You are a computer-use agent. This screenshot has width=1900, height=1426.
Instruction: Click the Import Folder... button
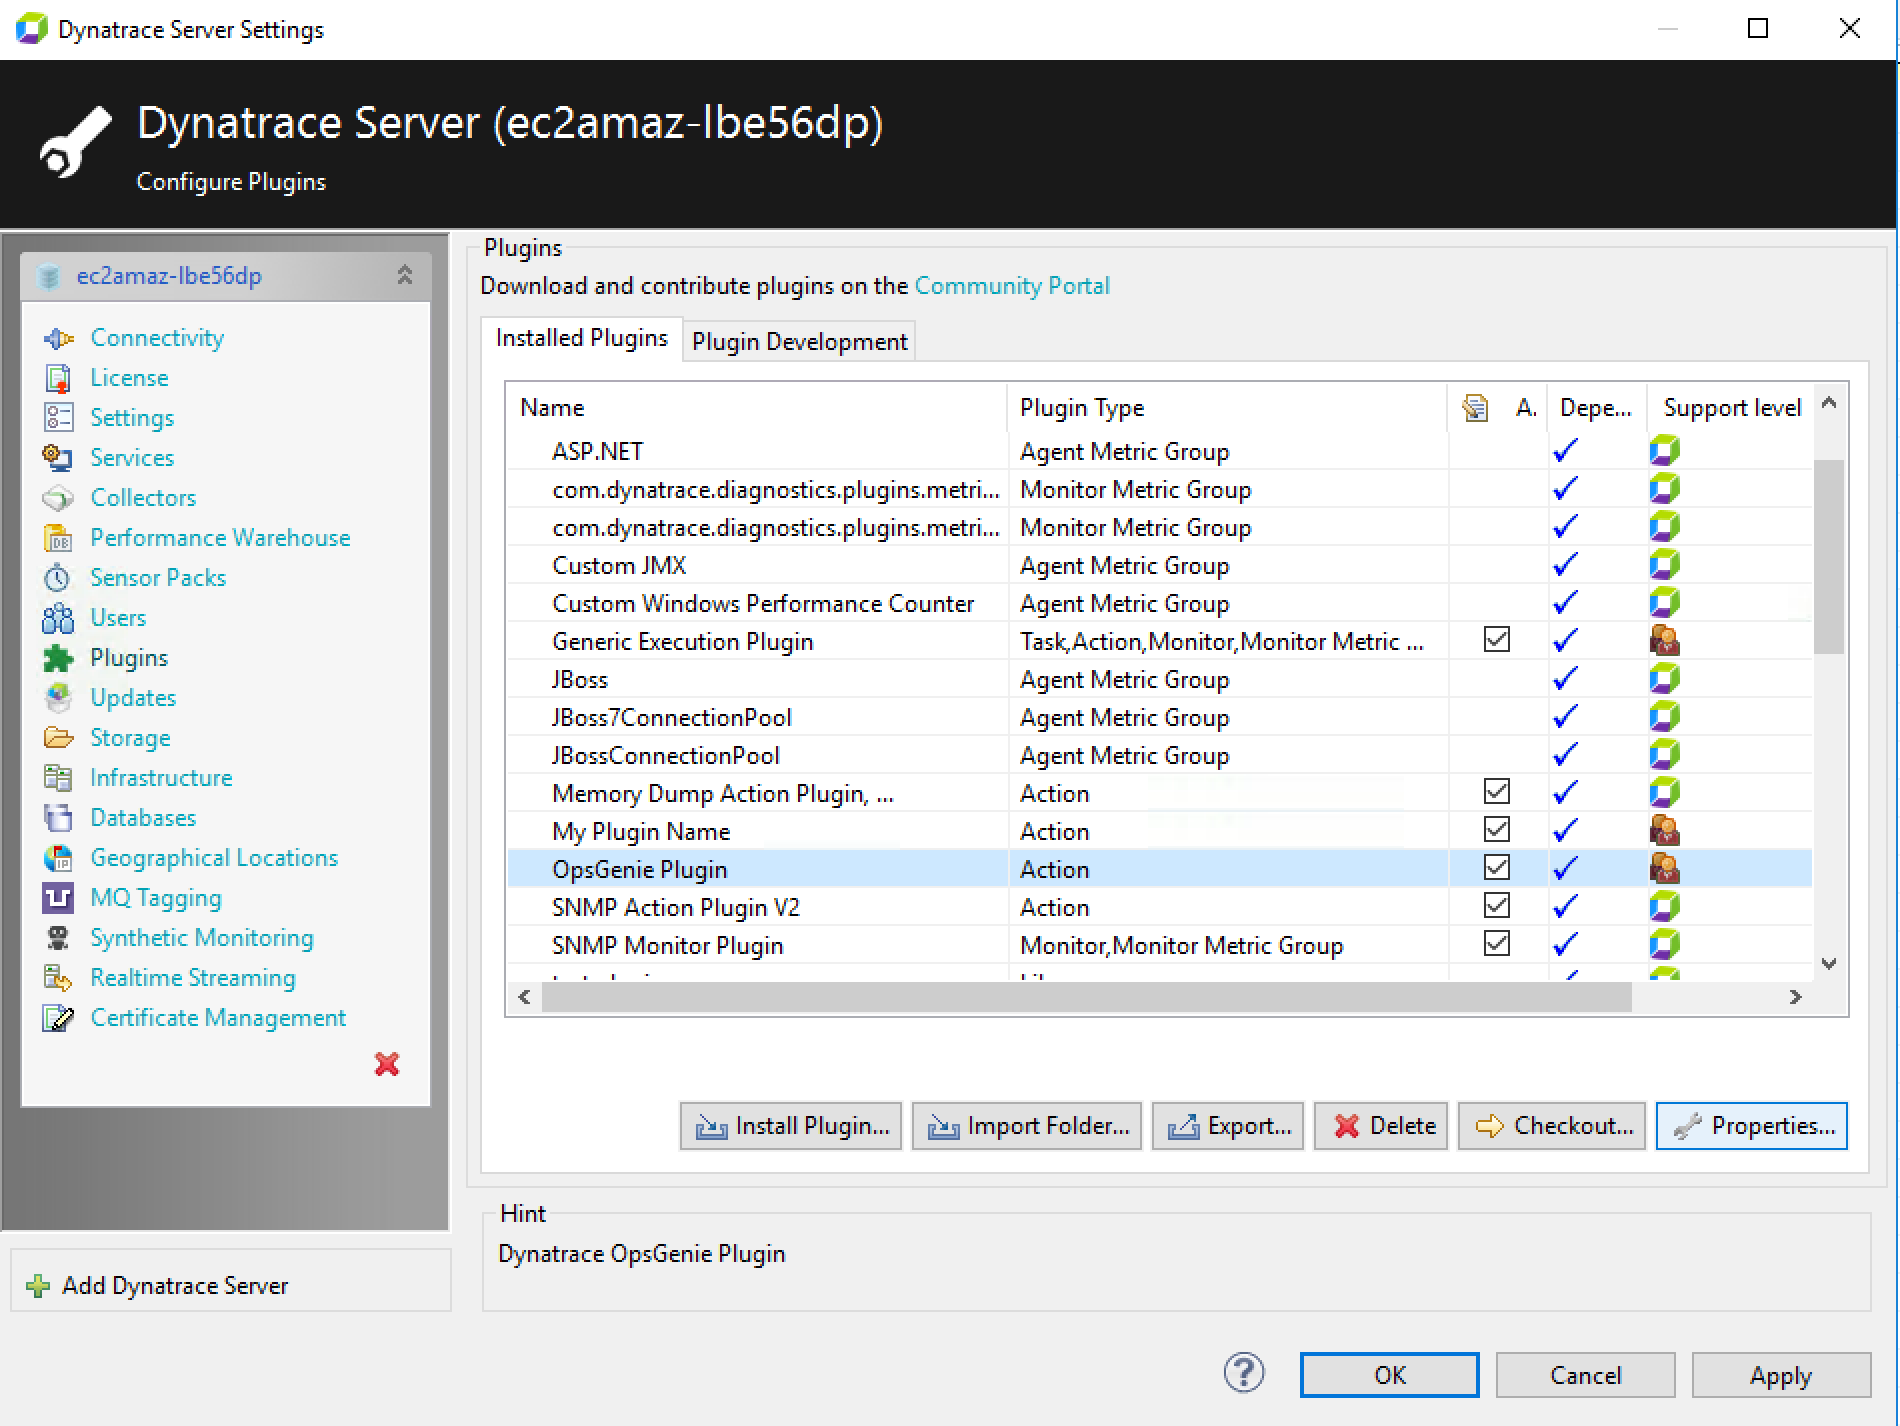click(x=1027, y=1126)
